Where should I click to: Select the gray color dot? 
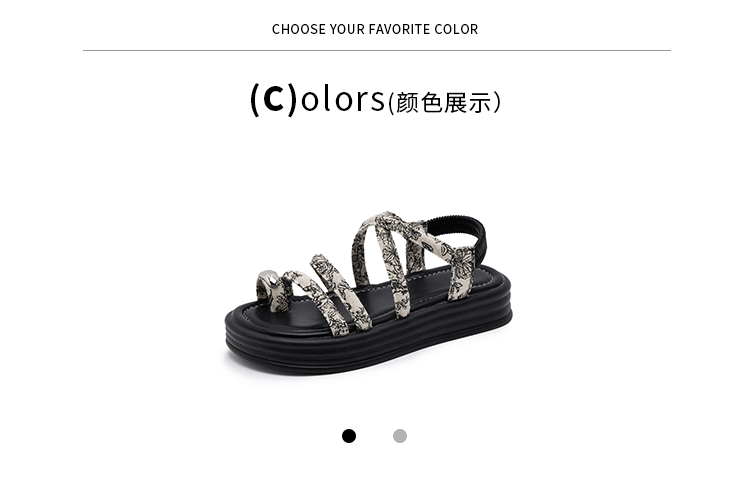coord(400,436)
